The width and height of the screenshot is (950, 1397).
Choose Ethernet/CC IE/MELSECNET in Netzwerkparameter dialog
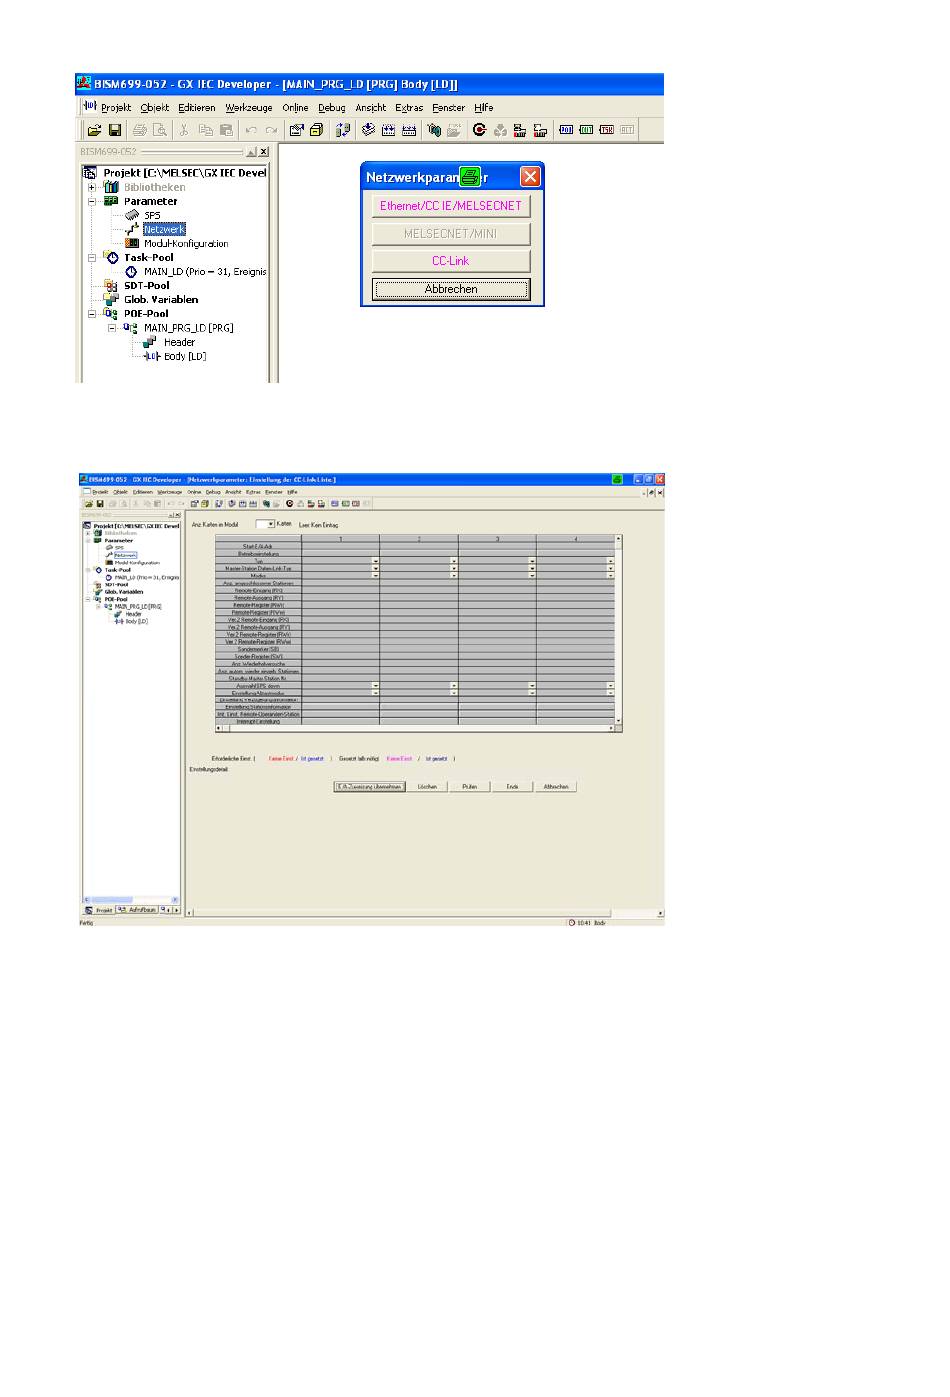point(451,205)
